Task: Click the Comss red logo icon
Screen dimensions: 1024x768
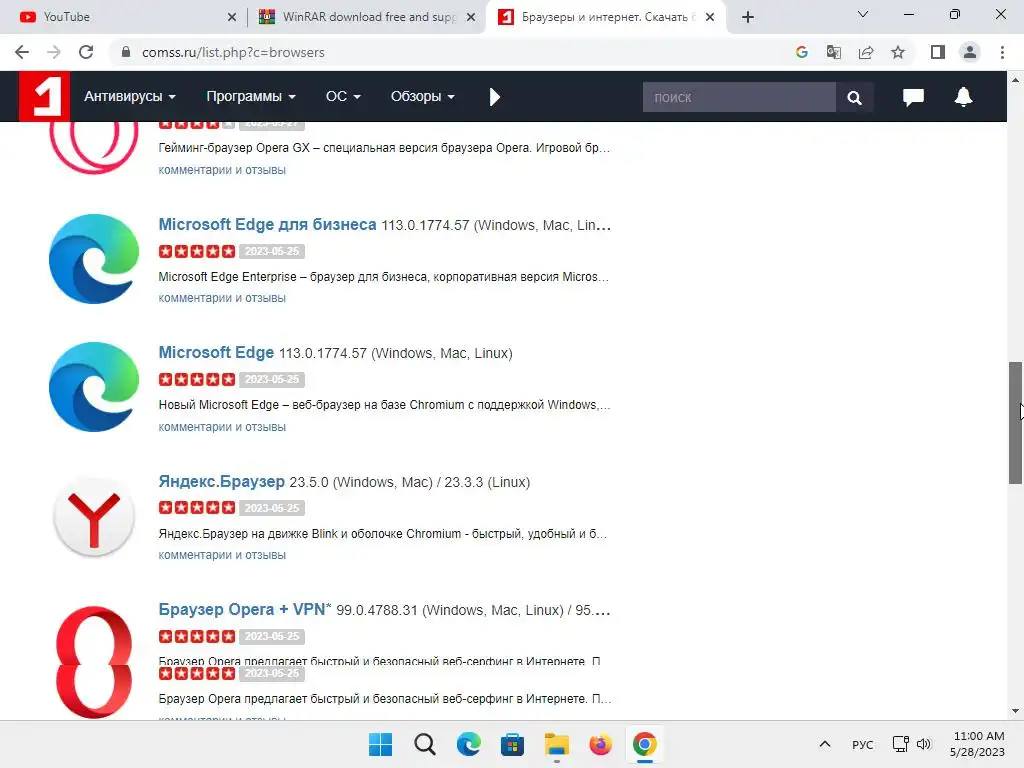Action: coord(44,97)
